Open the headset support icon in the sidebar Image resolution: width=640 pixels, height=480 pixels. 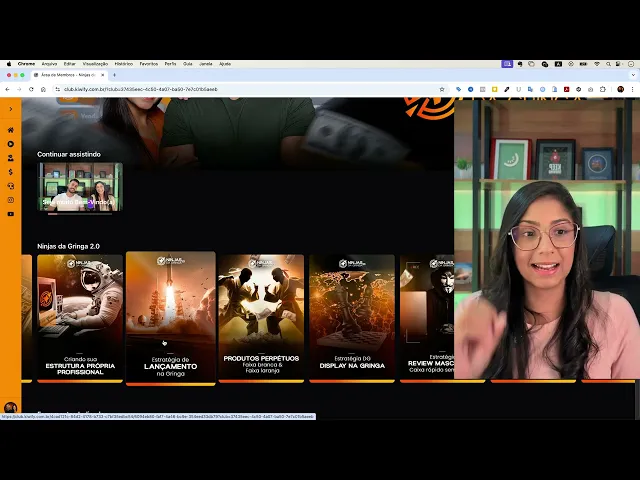[x=11, y=186]
